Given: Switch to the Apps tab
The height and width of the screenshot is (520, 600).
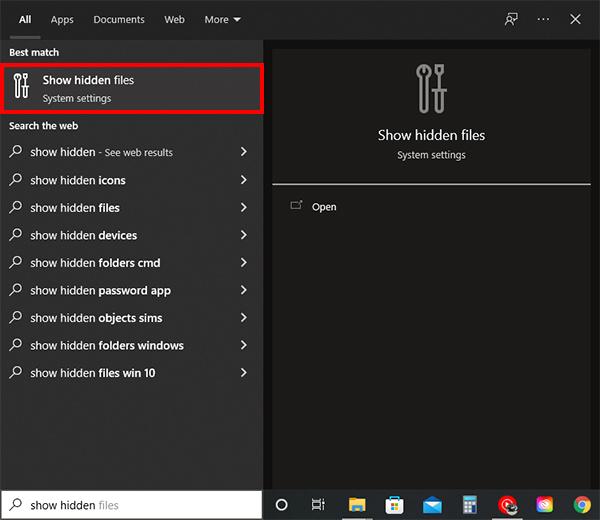Looking at the screenshot, I should tap(62, 20).
